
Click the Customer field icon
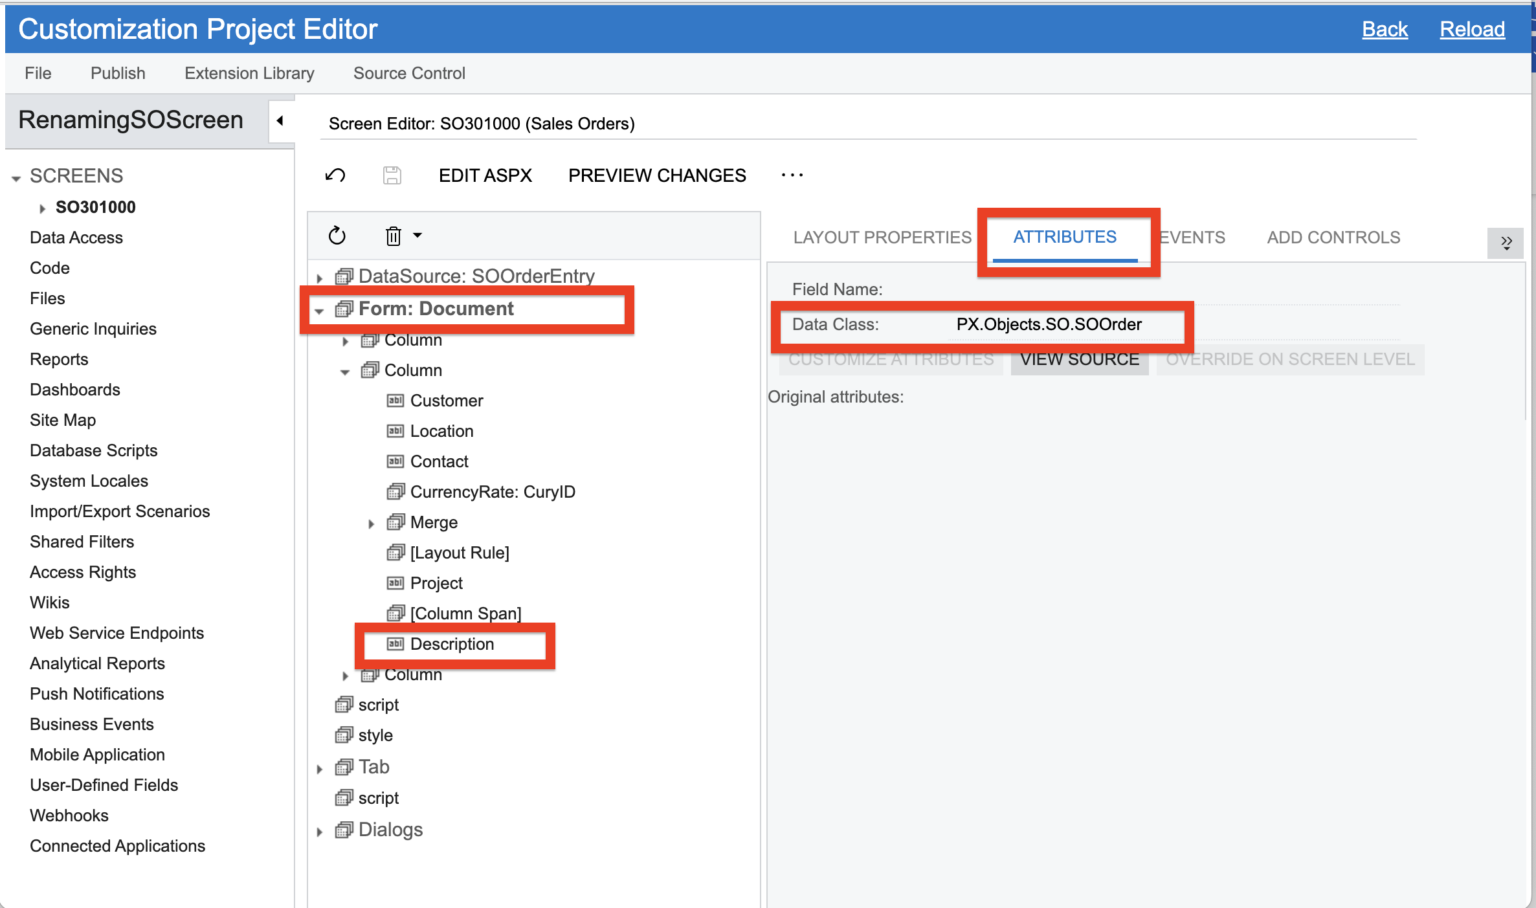tap(395, 401)
